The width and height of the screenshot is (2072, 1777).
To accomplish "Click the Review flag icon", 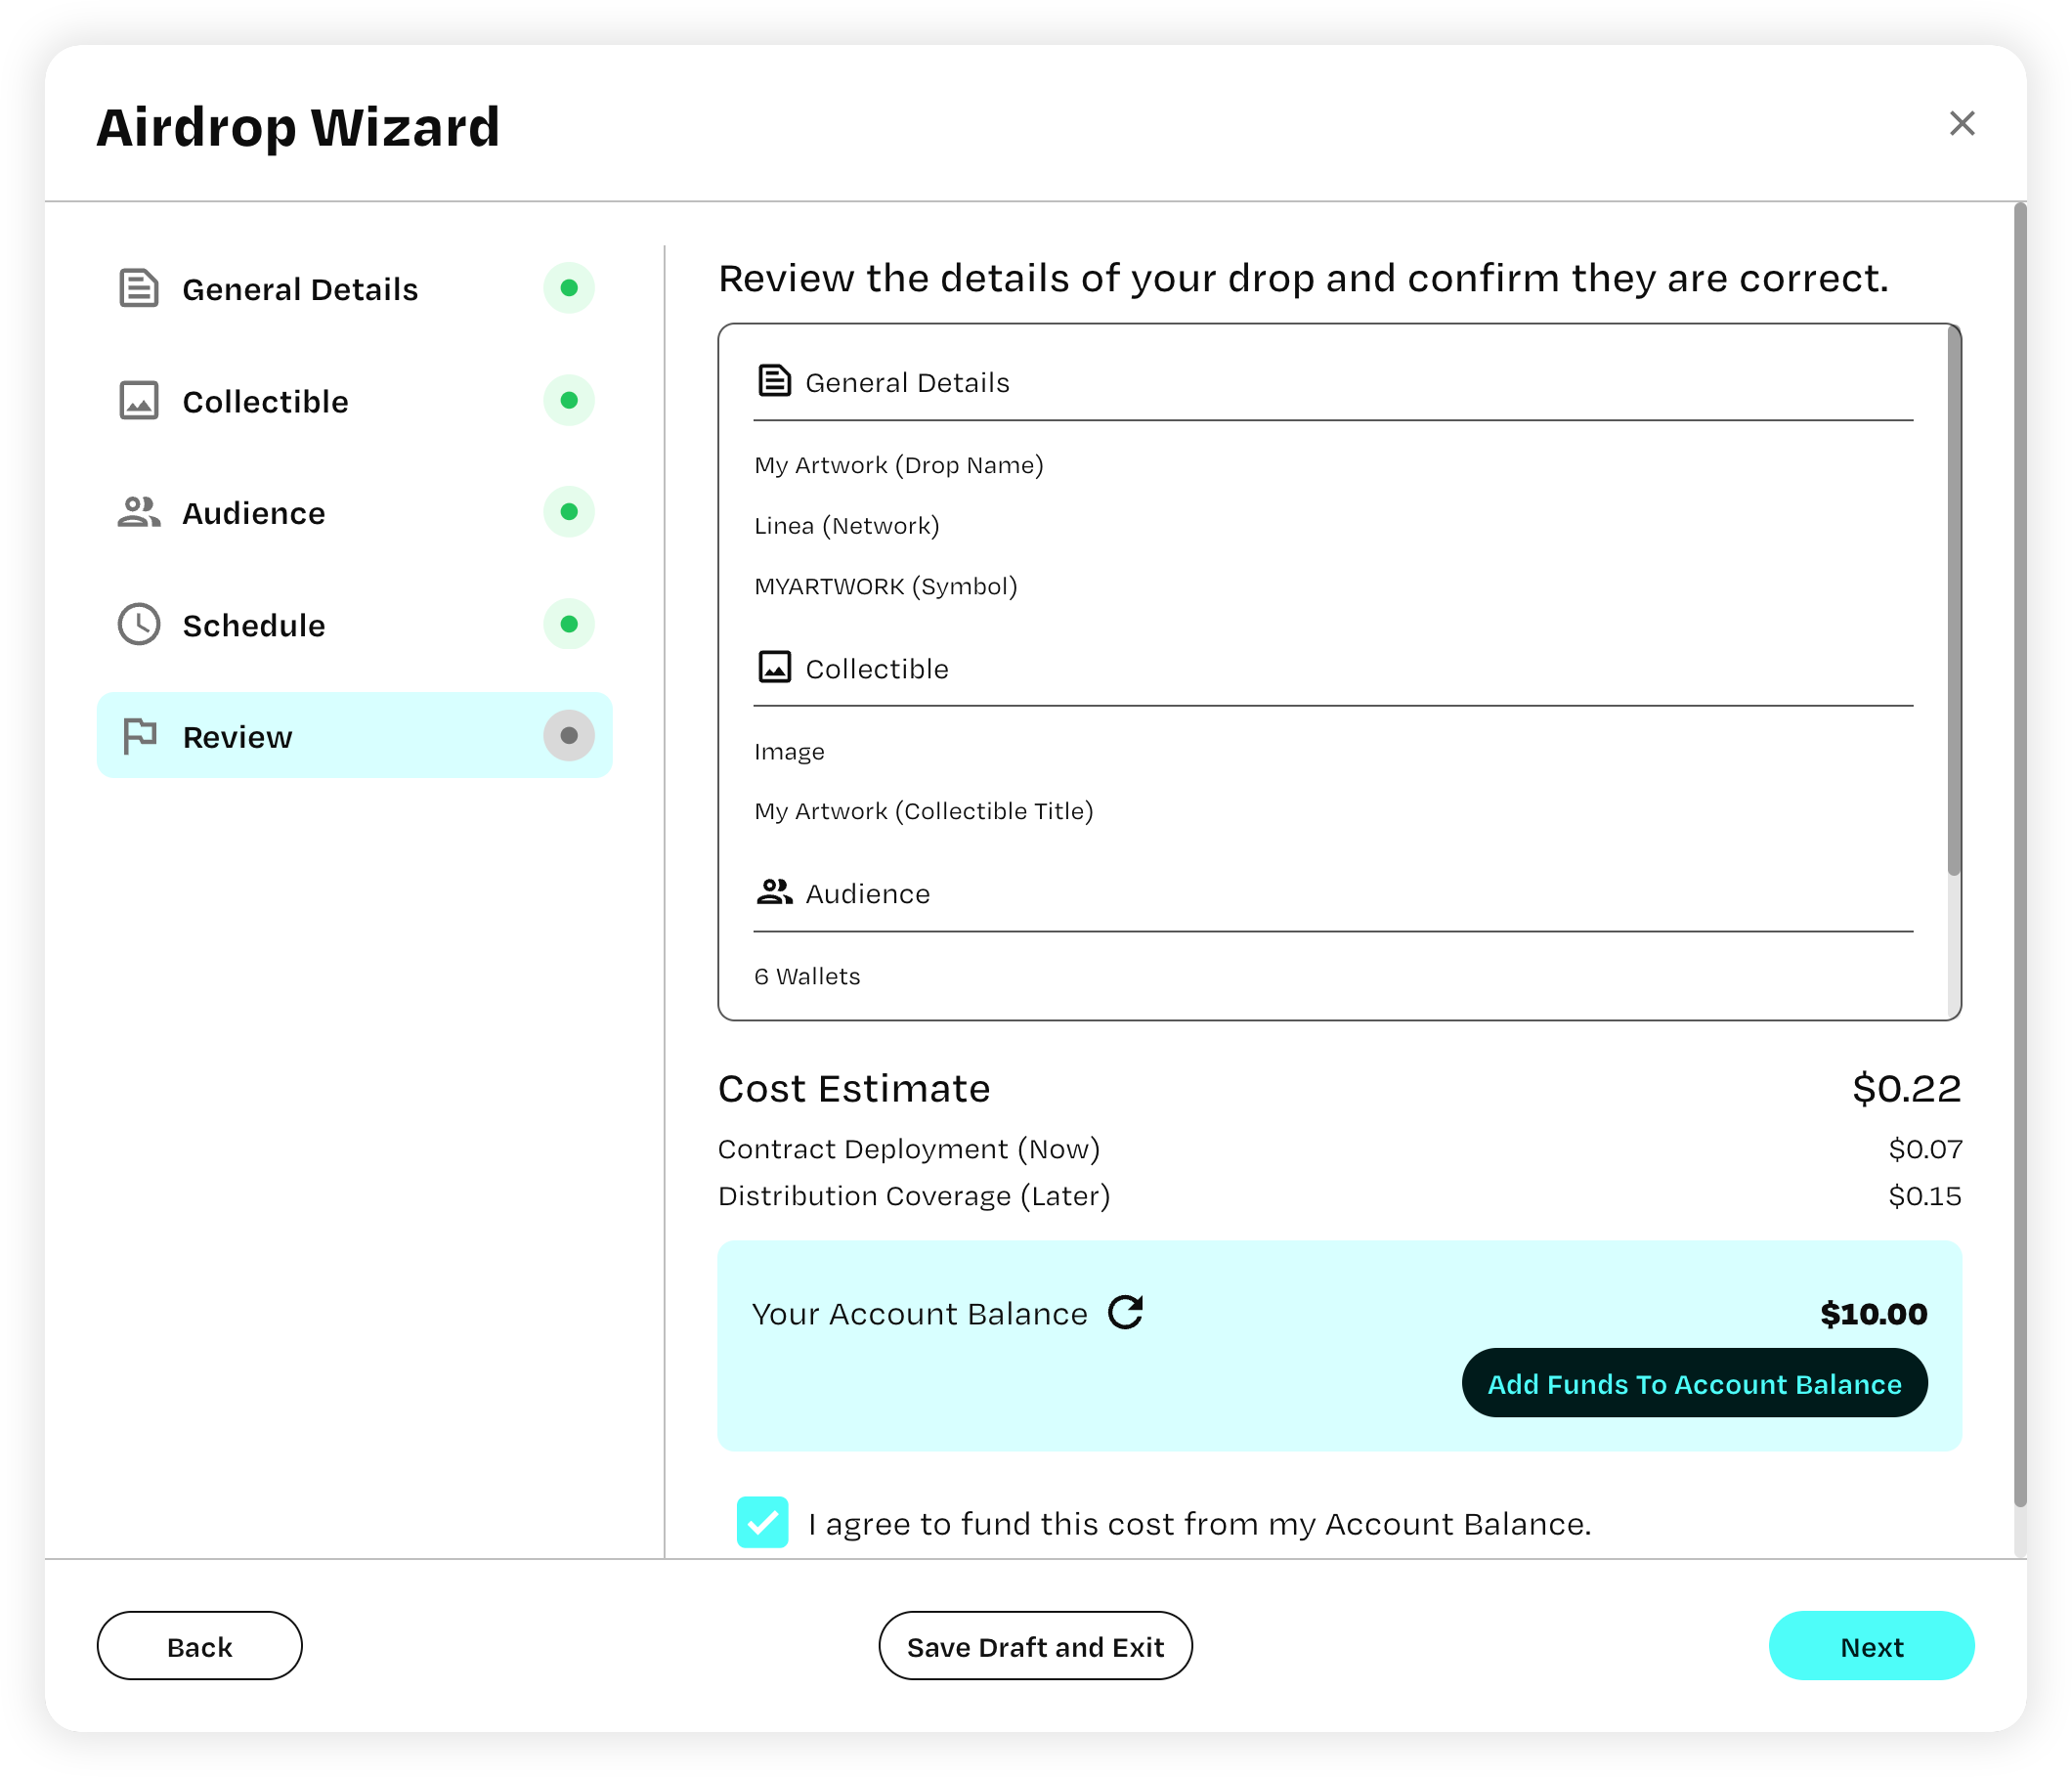I will tap(141, 737).
